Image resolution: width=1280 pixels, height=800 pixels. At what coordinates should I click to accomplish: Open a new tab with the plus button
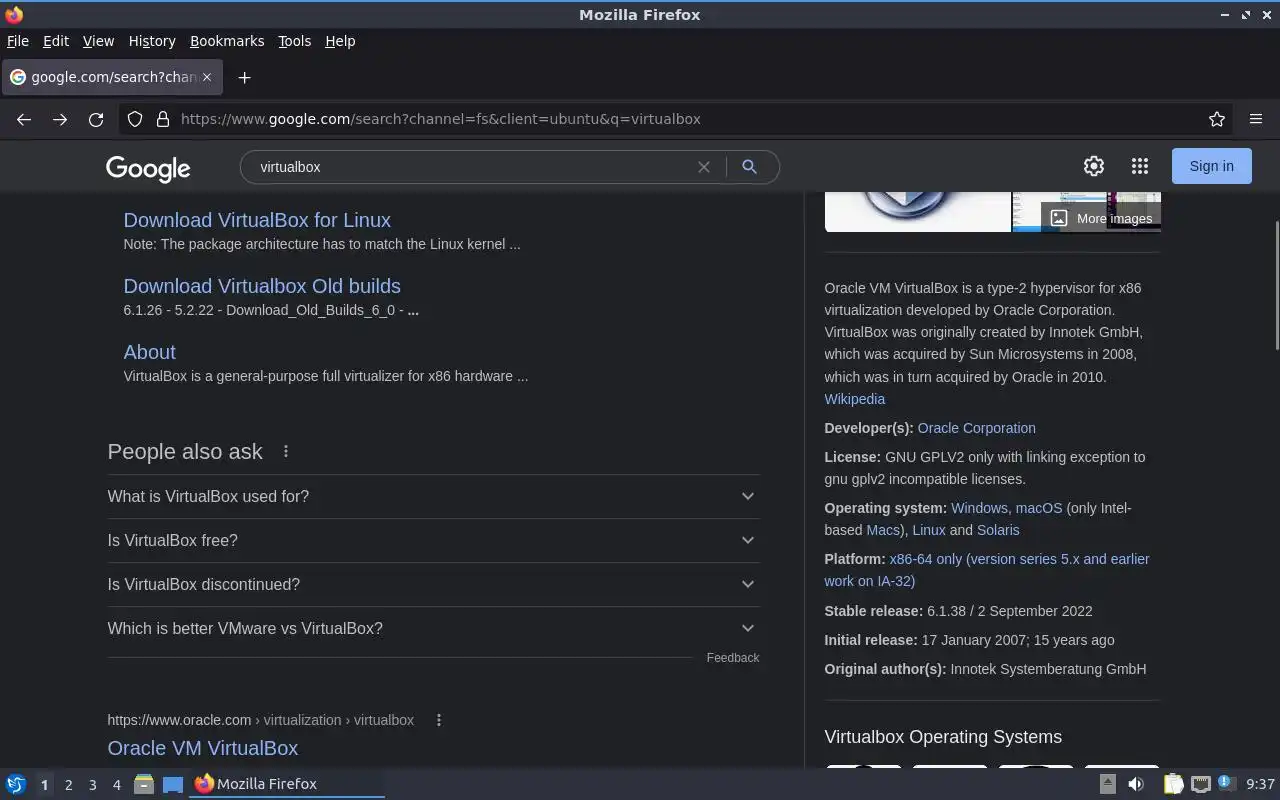244,77
